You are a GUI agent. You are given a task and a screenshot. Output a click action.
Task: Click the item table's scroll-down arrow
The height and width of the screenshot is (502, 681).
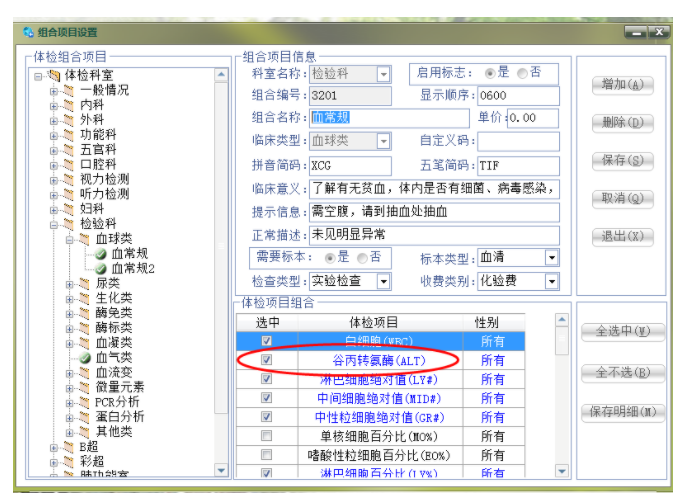pyautogui.click(x=562, y=471)
